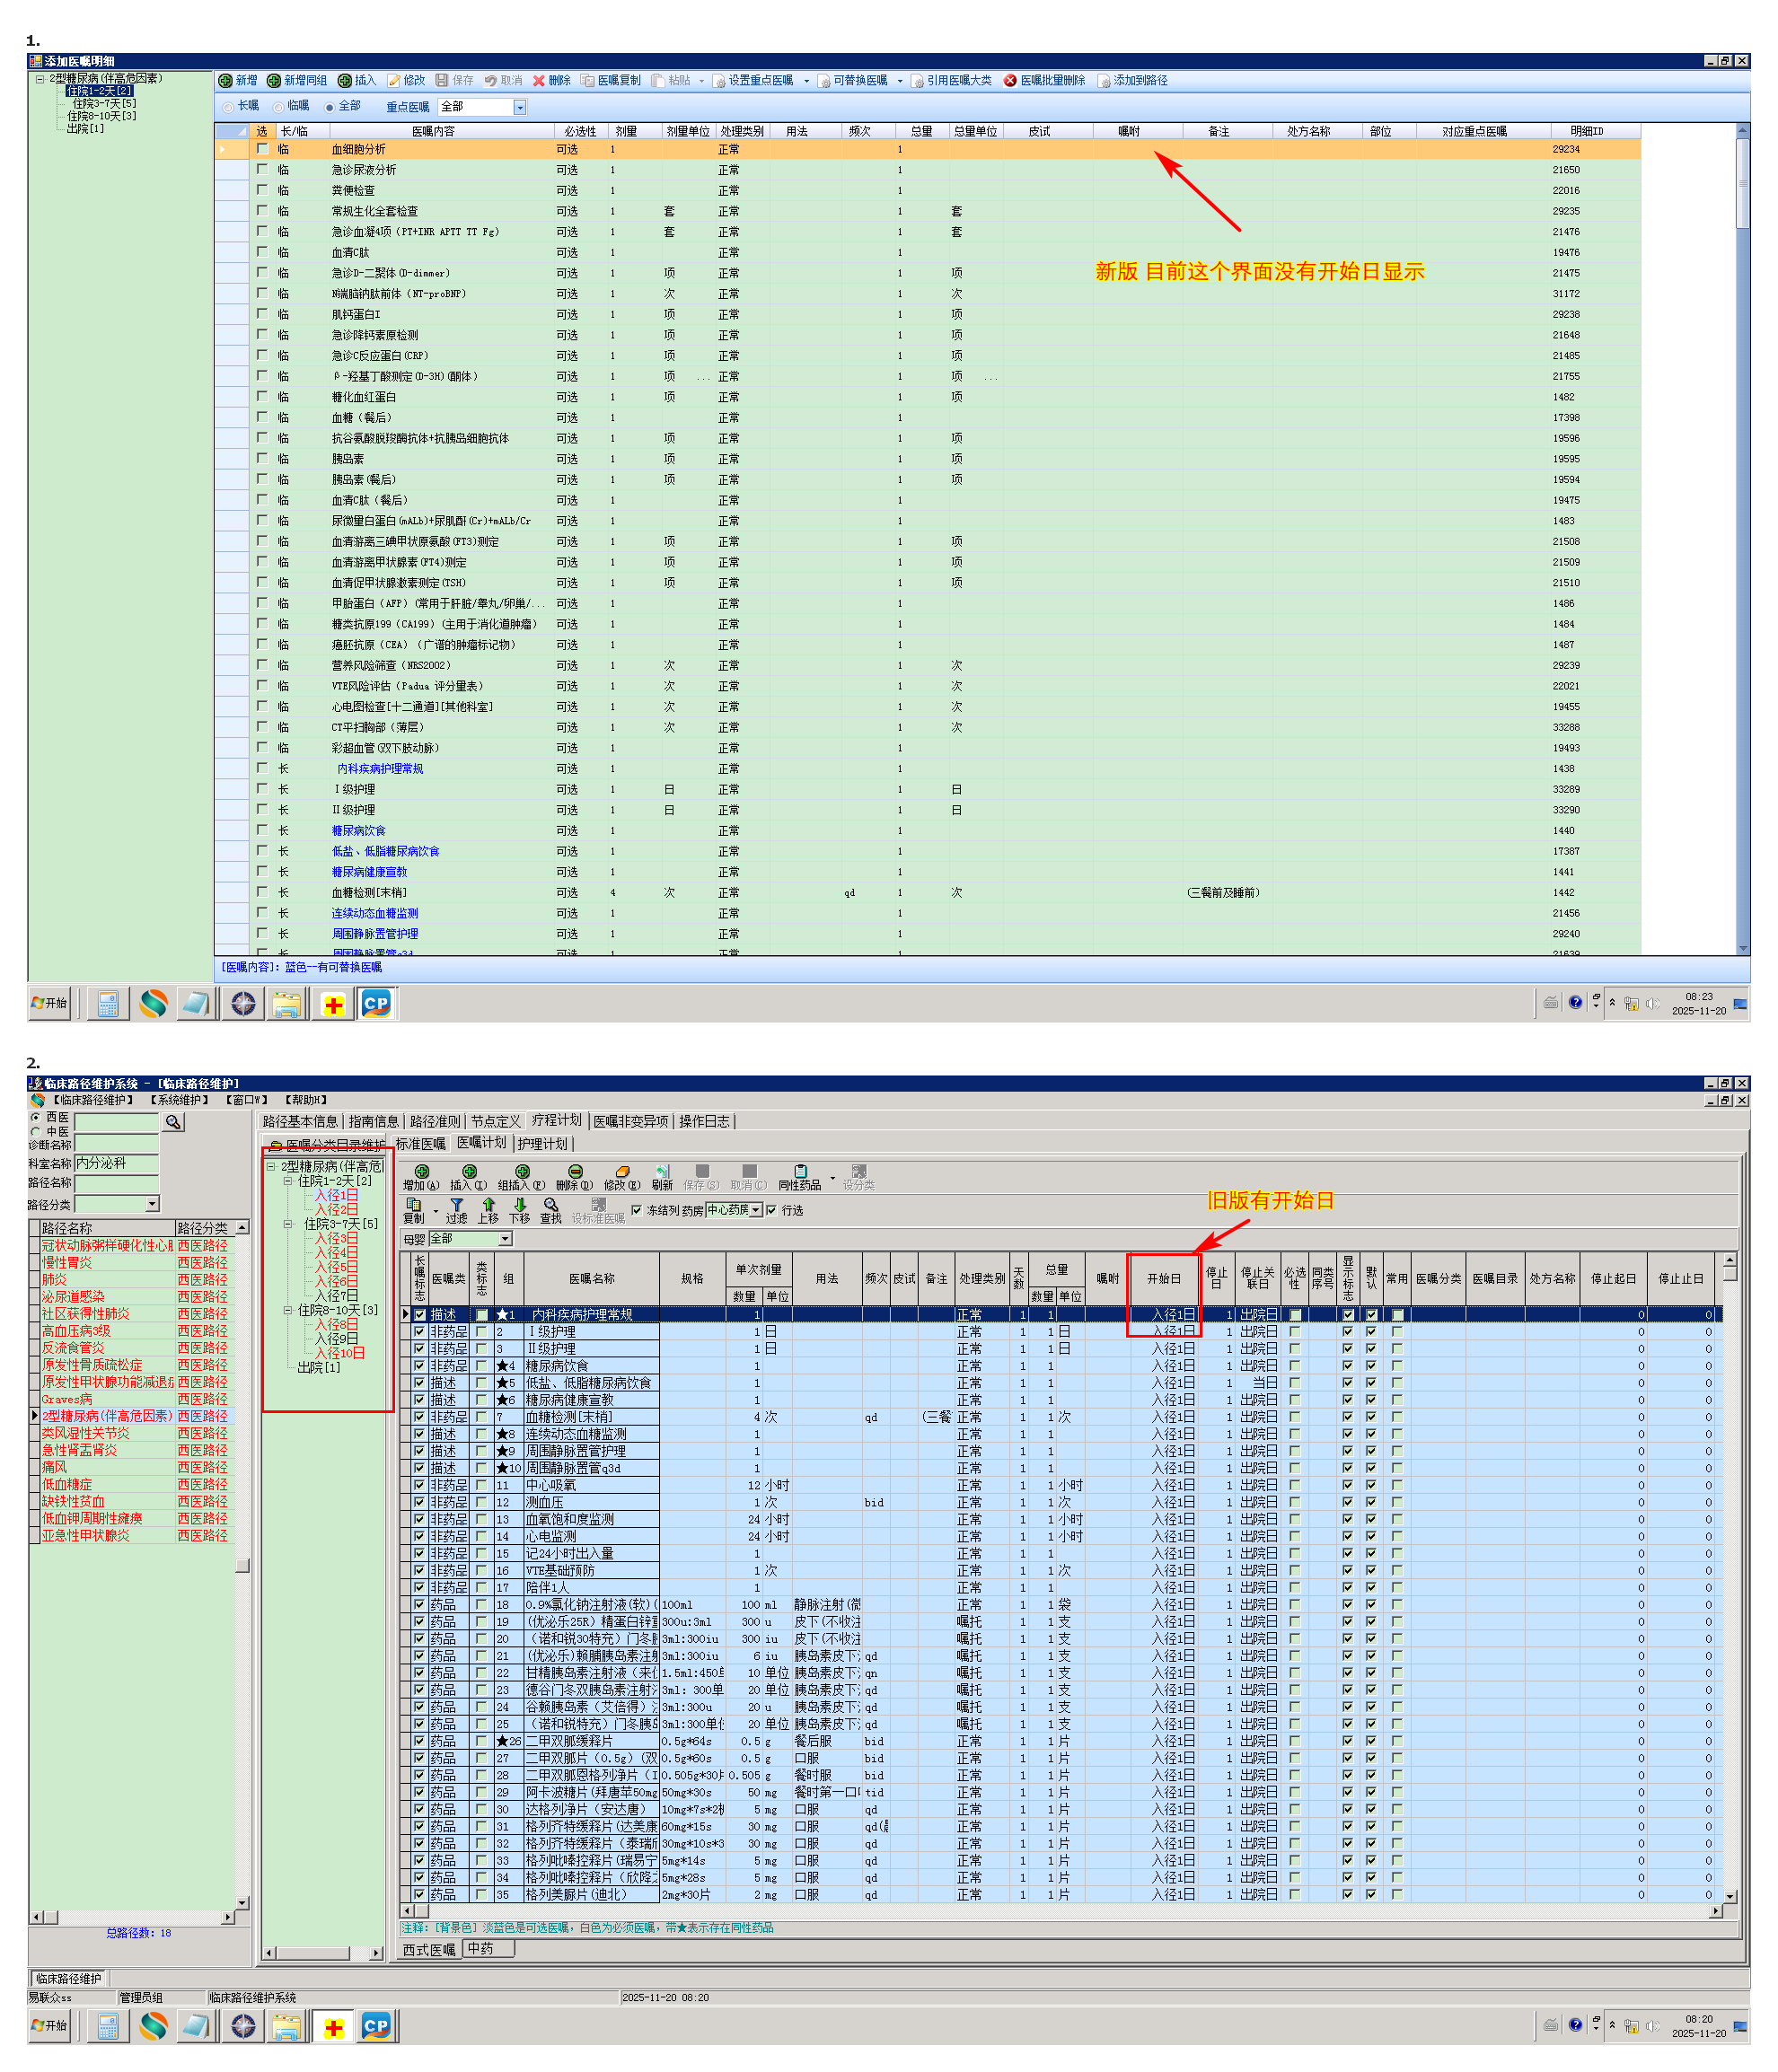Click the CP app in taskbar
Image resolution: width=1778 pixels, height=2072 pixels.
(x=376, y=1004)
